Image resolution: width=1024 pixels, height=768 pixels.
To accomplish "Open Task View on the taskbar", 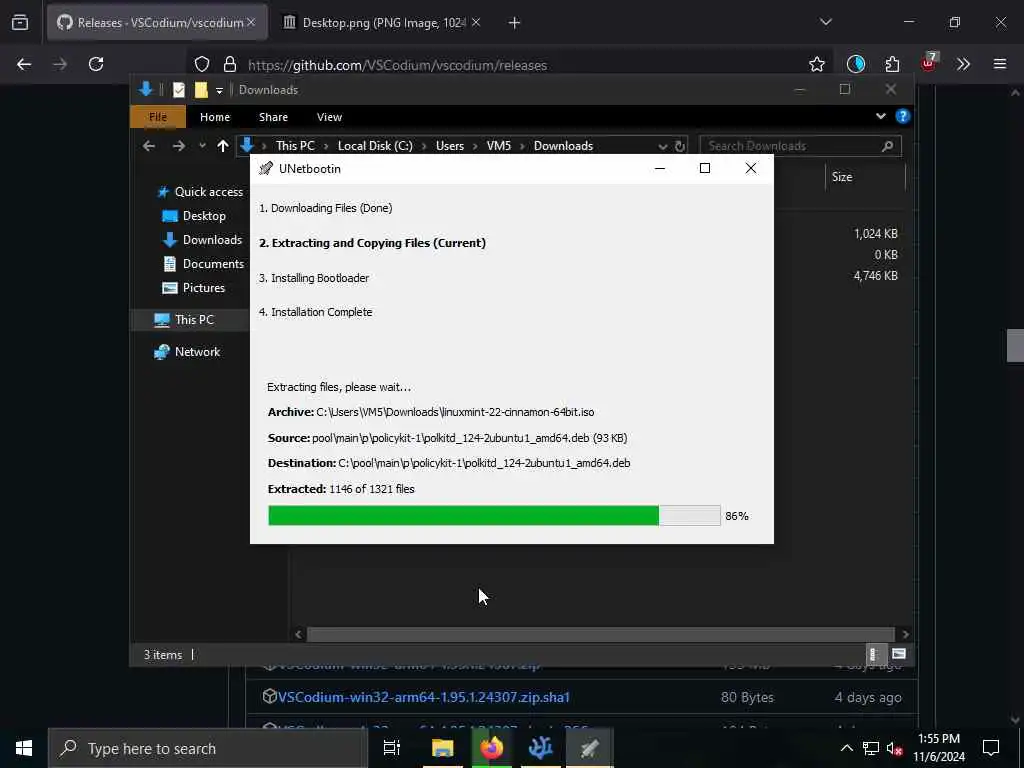I will coord(391,748).
